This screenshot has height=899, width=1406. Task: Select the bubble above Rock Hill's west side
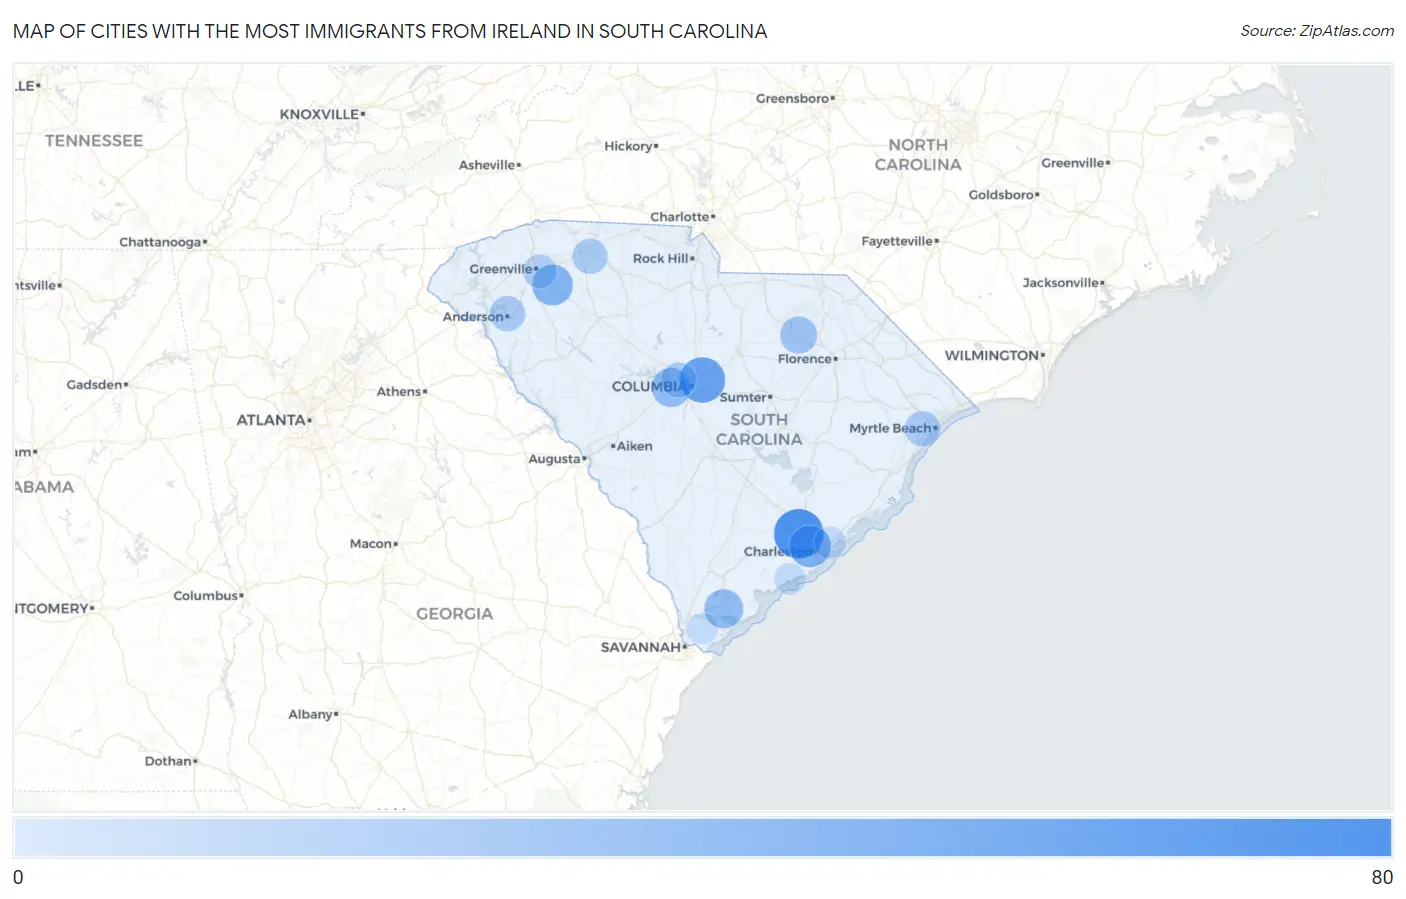(590, 256)
